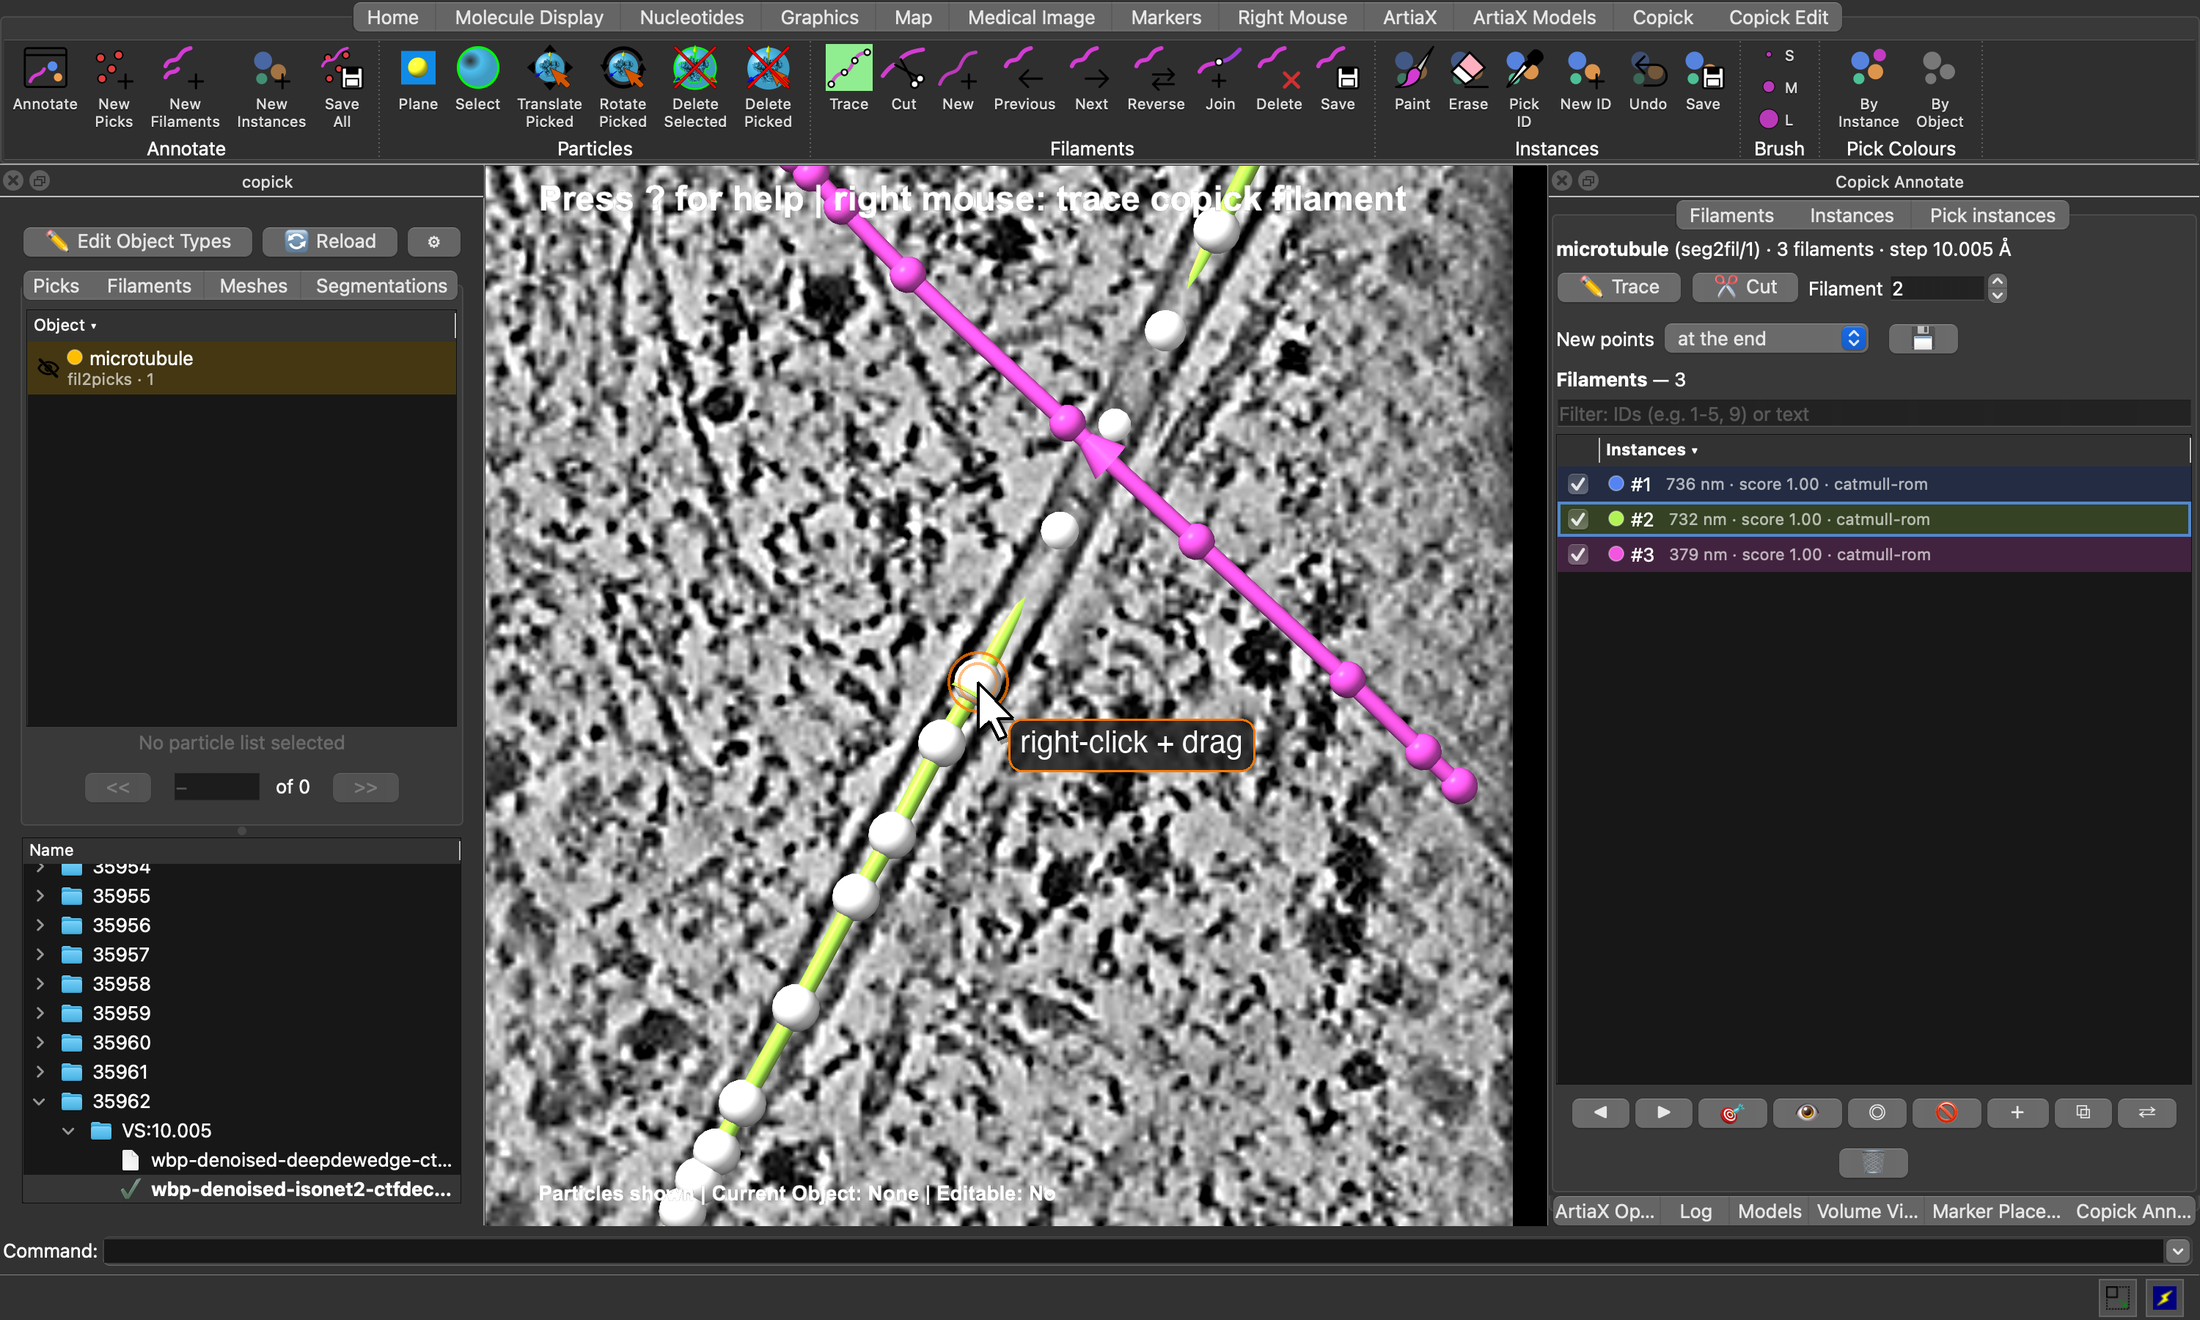
Task: Switch to Pick instances tab
Action: click(1991, 215)
